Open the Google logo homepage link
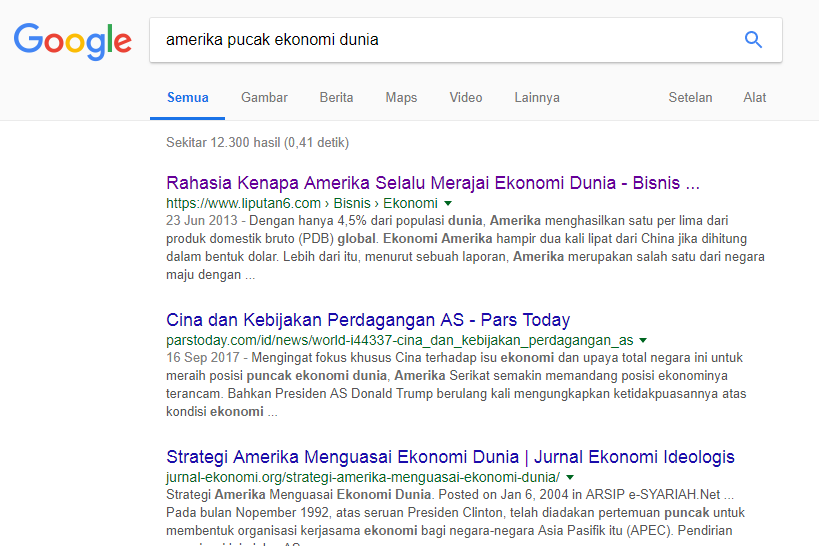The height and width of the screenshot is (546, 819). pyautogui.click(x=73, y=42)
